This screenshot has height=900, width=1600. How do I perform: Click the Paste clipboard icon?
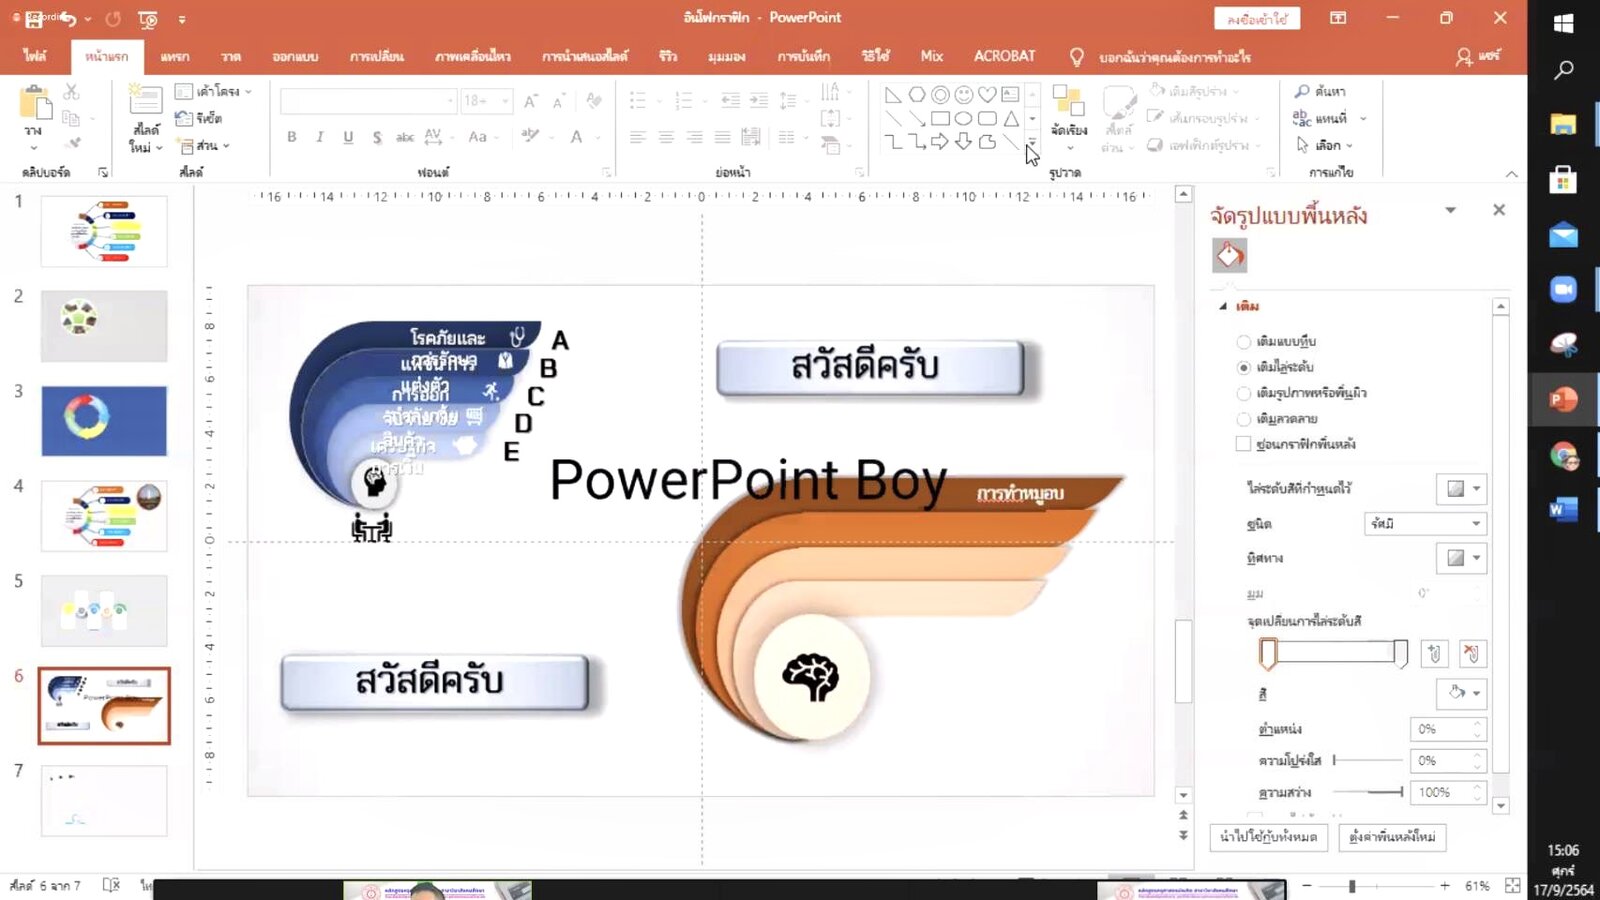point(35,103)
